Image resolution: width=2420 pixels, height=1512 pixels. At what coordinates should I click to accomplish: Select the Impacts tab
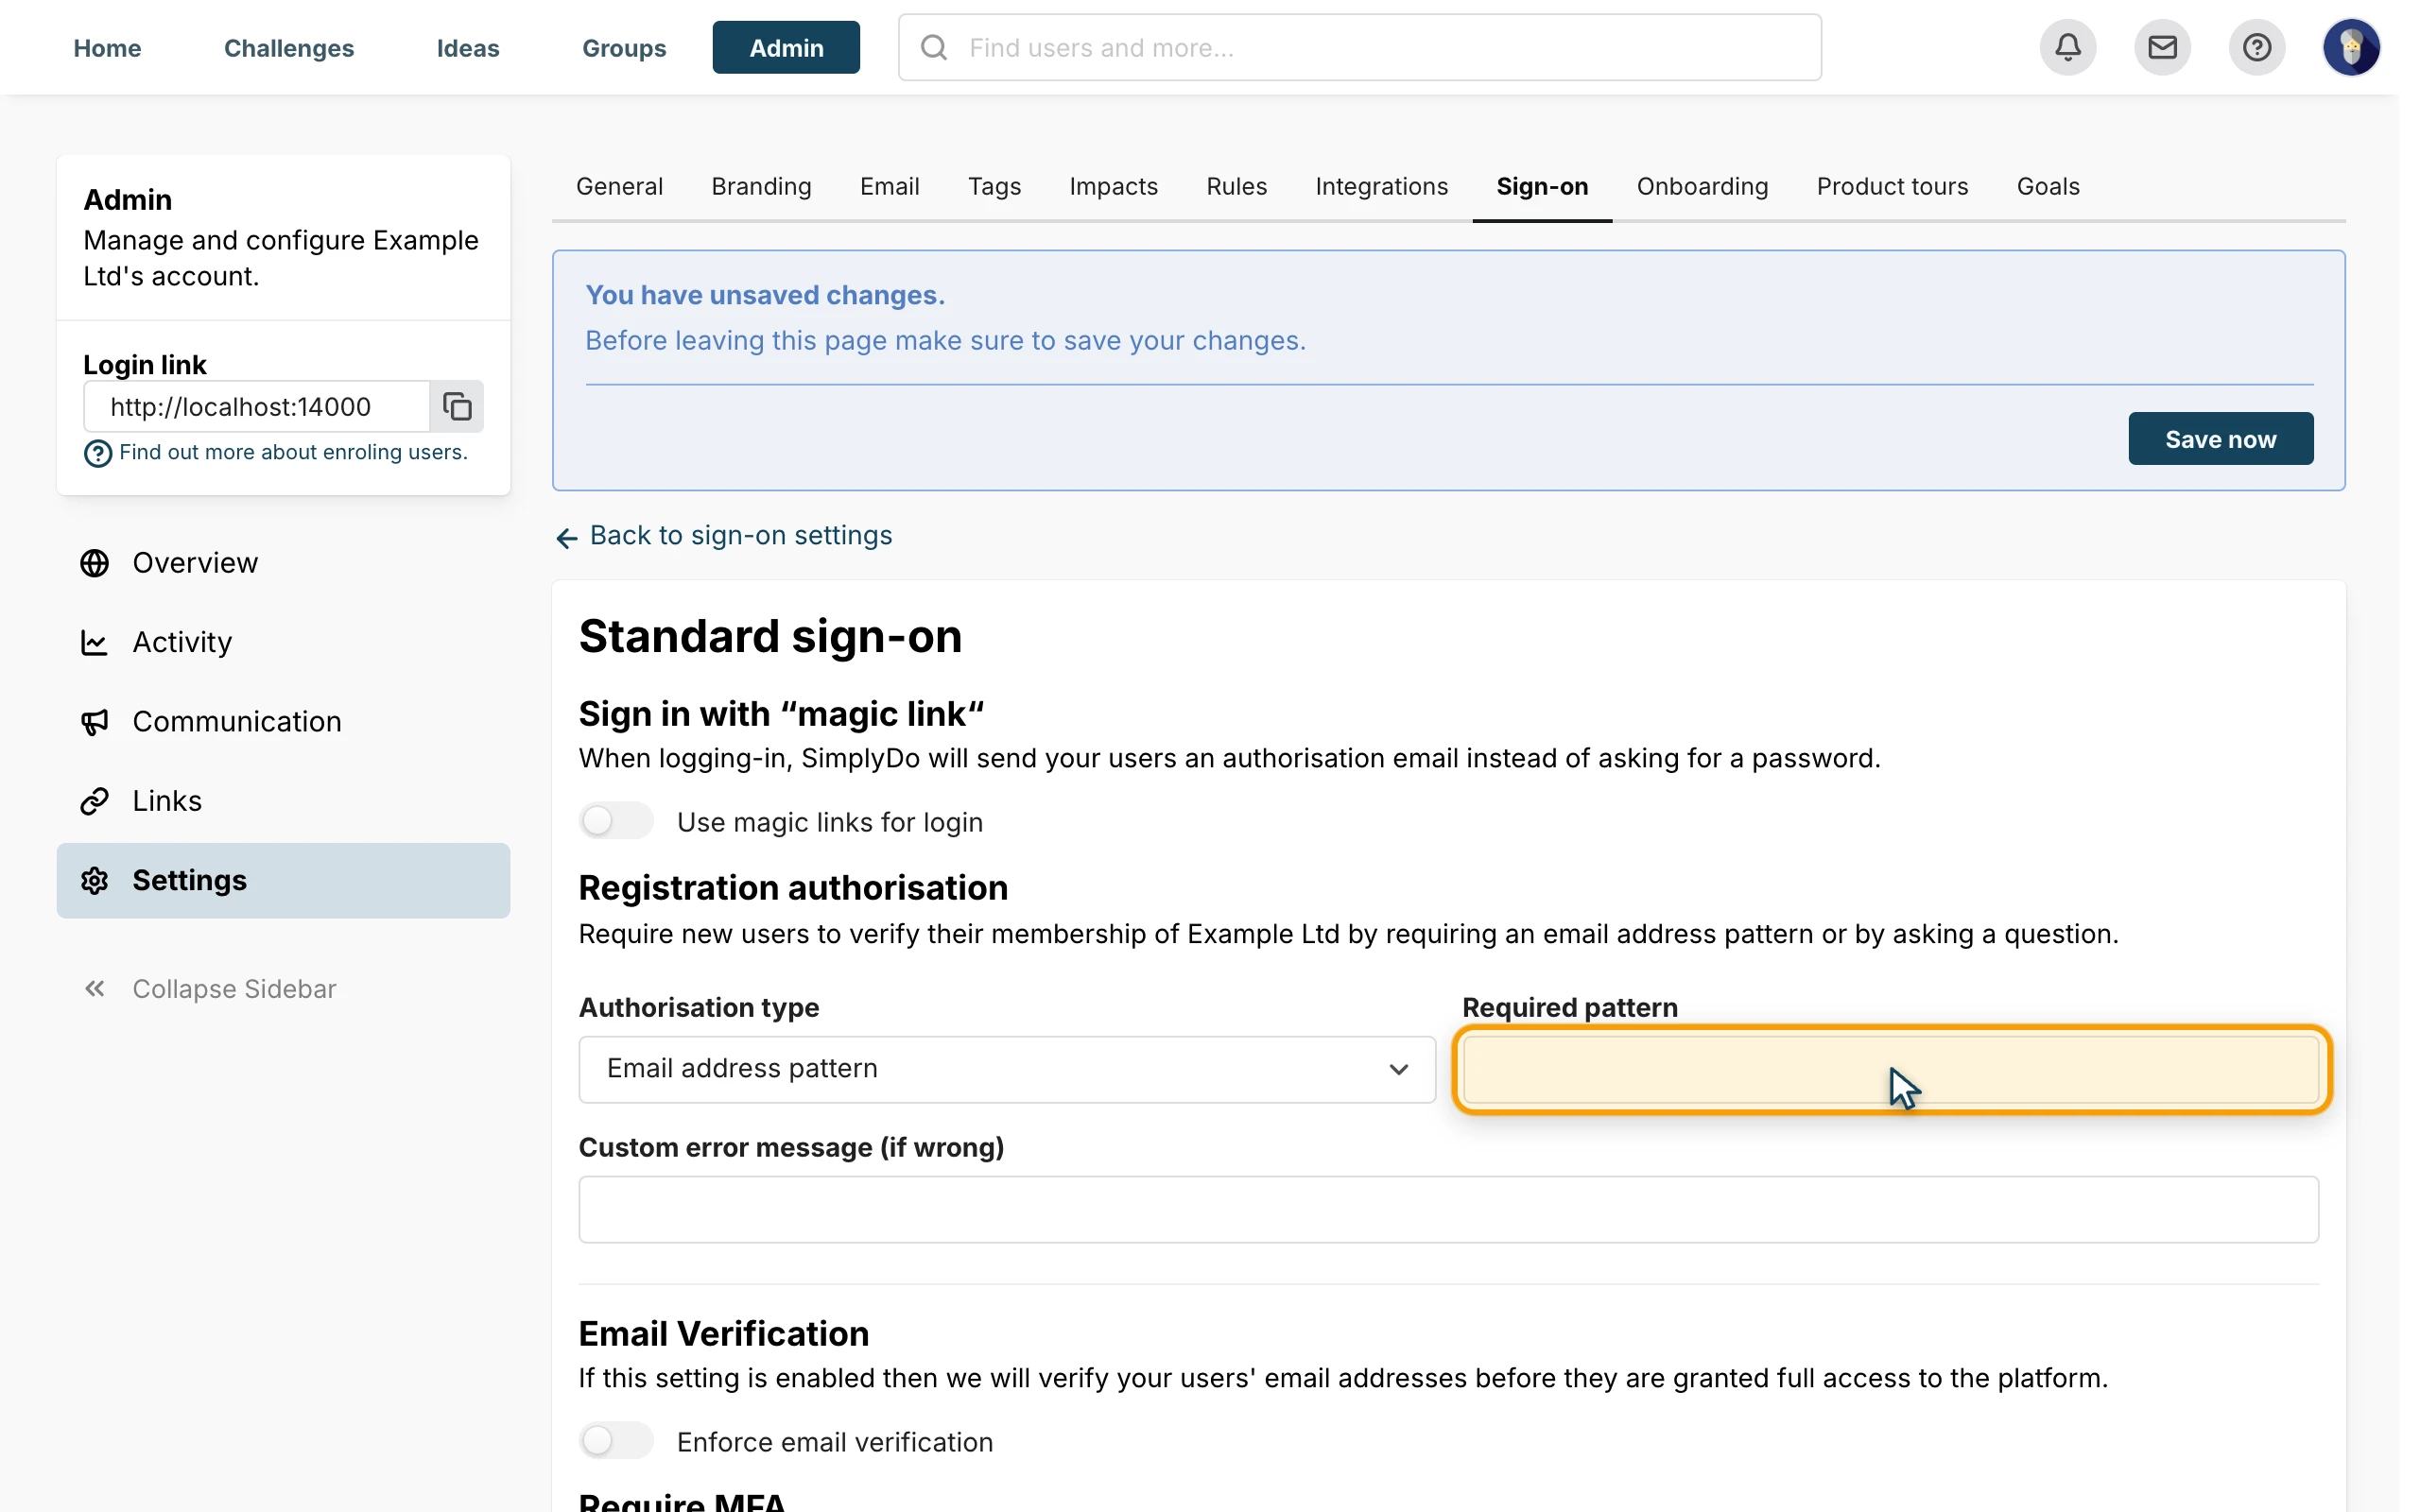(1113, 186)
